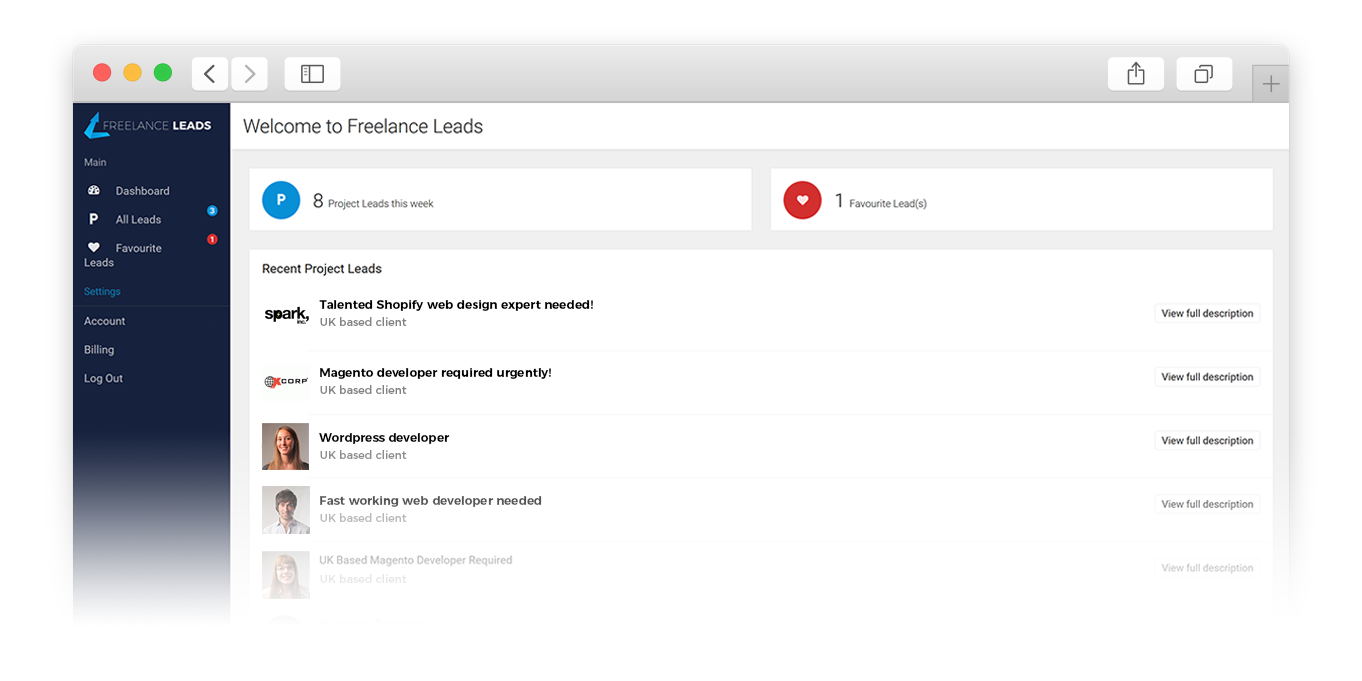Go back with the browser back arrow
The image size is (1362, 681).
click(x=209, y=74)
